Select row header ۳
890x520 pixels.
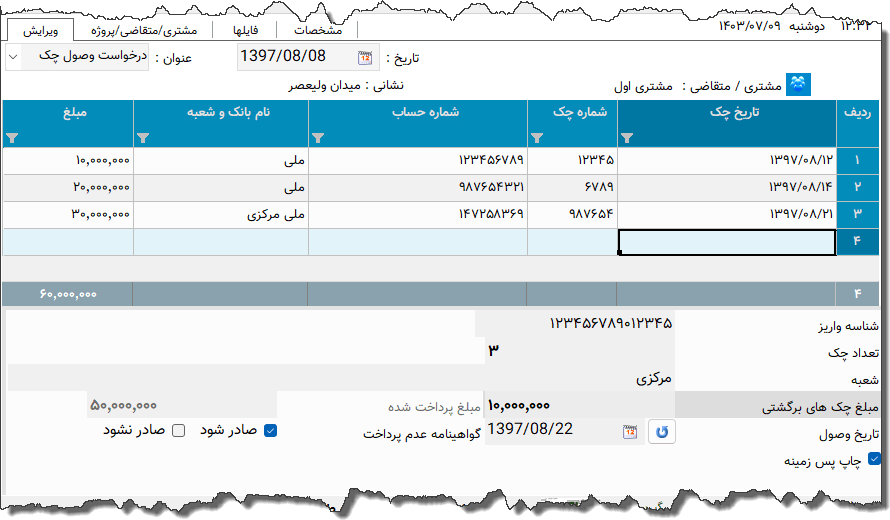point(858,215)
